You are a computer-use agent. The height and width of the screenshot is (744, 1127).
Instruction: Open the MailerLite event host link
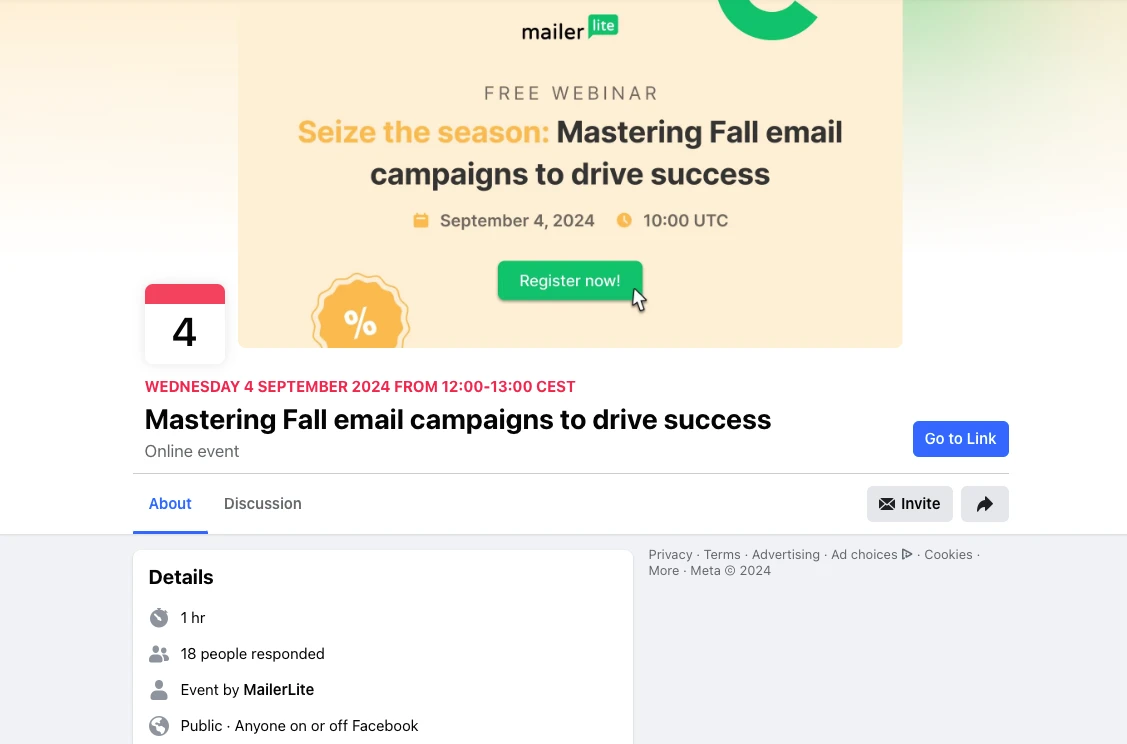(x=279, y=690)
